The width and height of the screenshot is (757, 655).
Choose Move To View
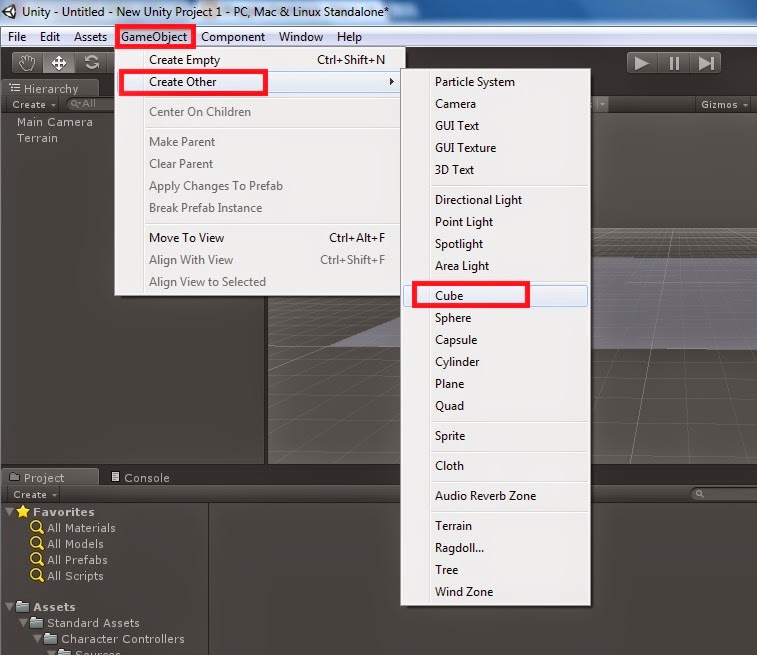[x=260, y=237]
